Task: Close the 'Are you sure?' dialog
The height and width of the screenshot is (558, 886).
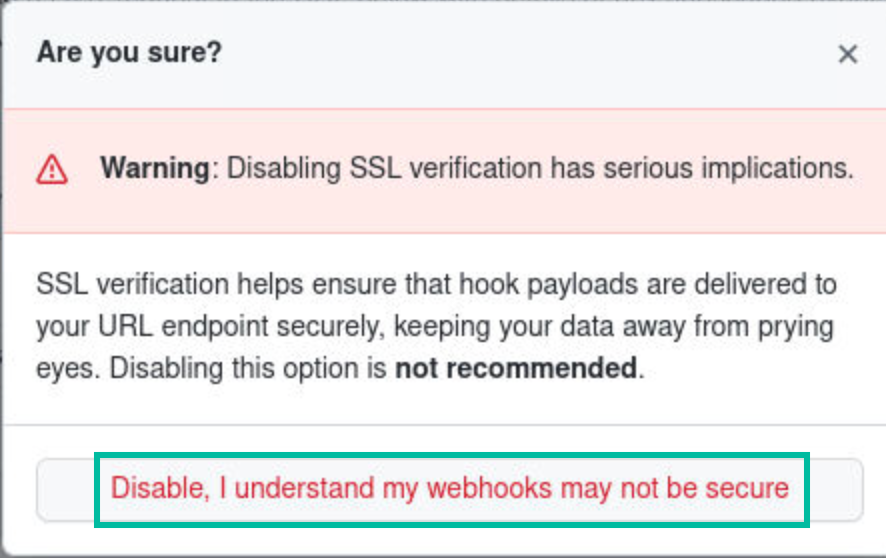Action: [x=848, y=54]
